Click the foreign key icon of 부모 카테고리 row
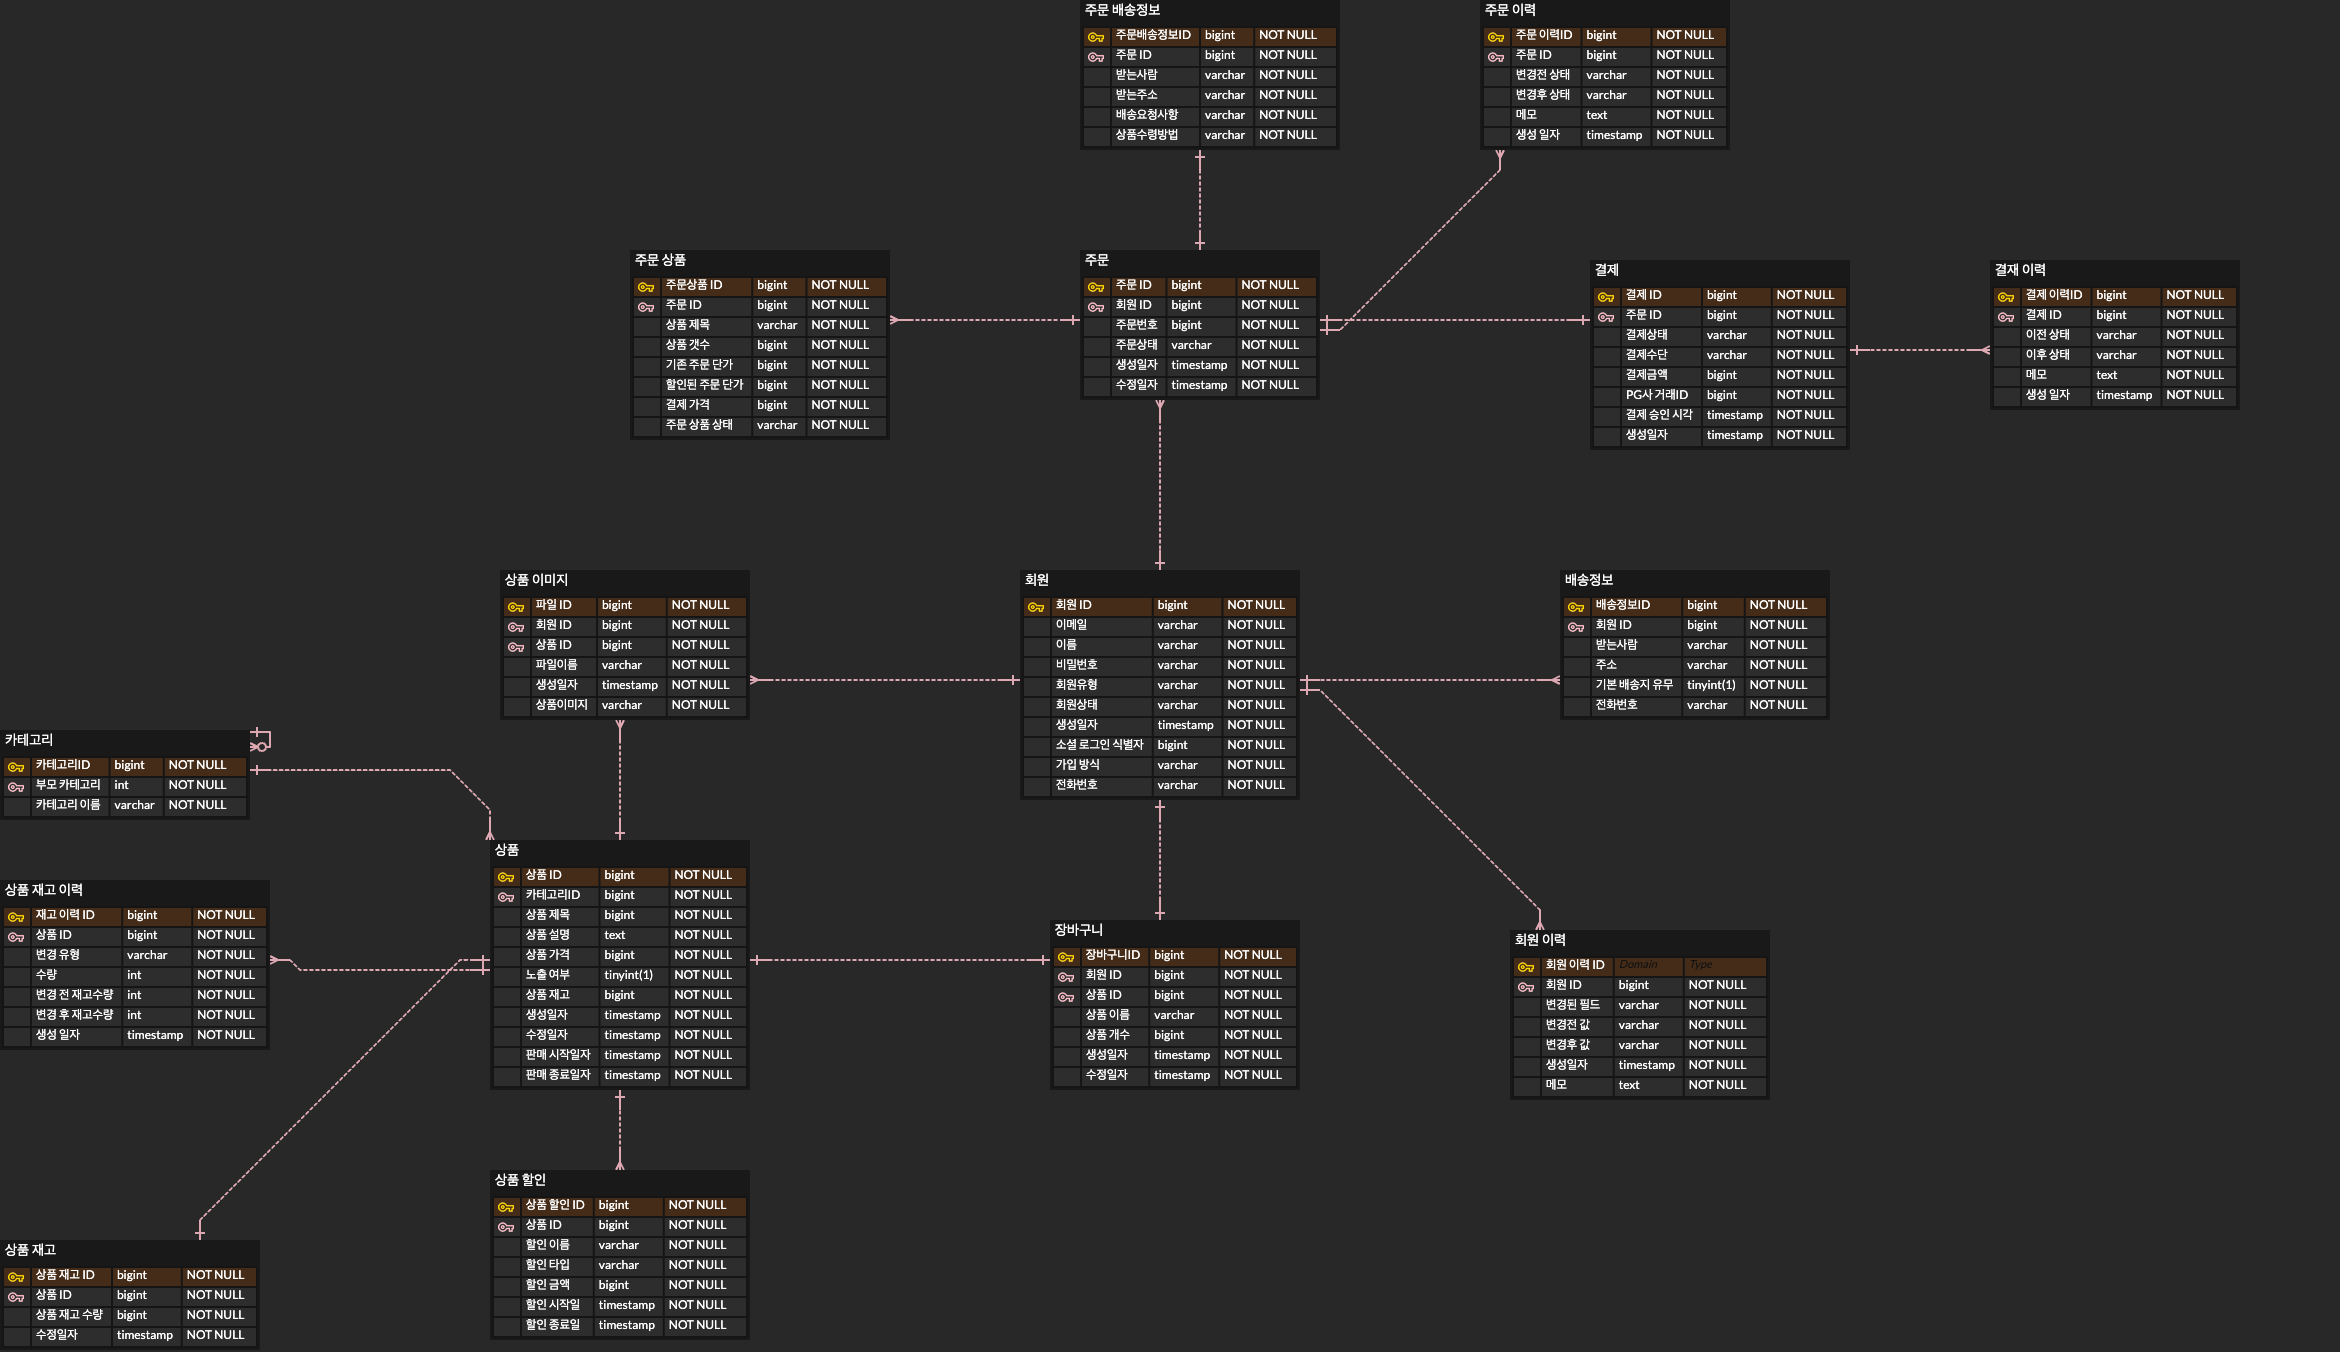 click(16, 786)
